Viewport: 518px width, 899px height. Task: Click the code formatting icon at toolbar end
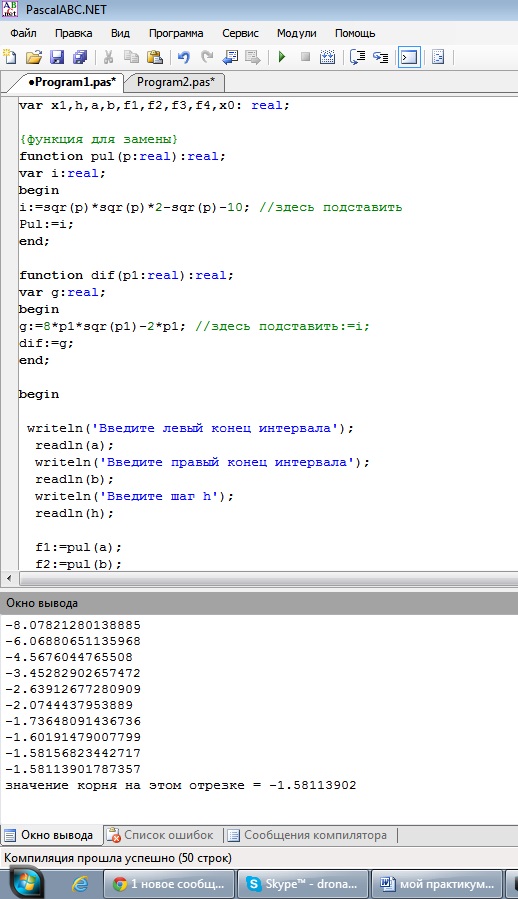[438, 57]
